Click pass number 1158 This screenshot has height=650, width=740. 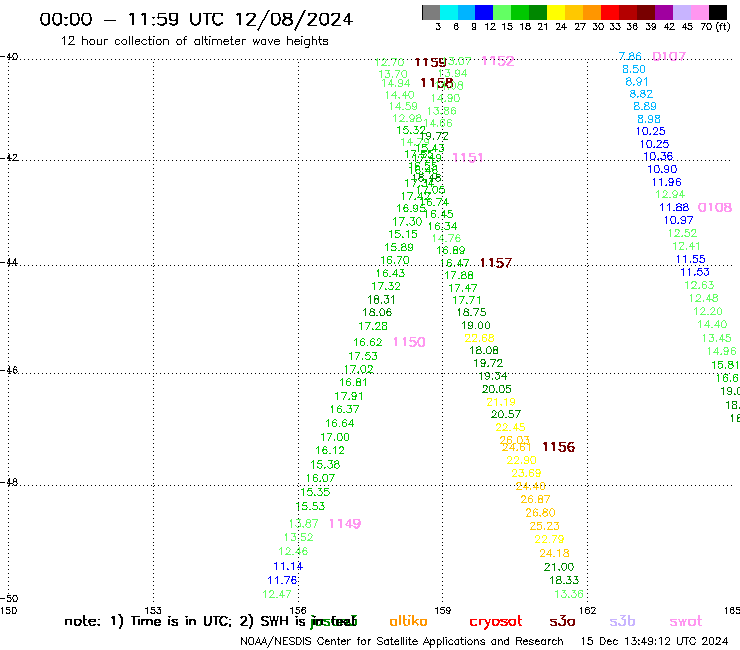coord(437,83)
